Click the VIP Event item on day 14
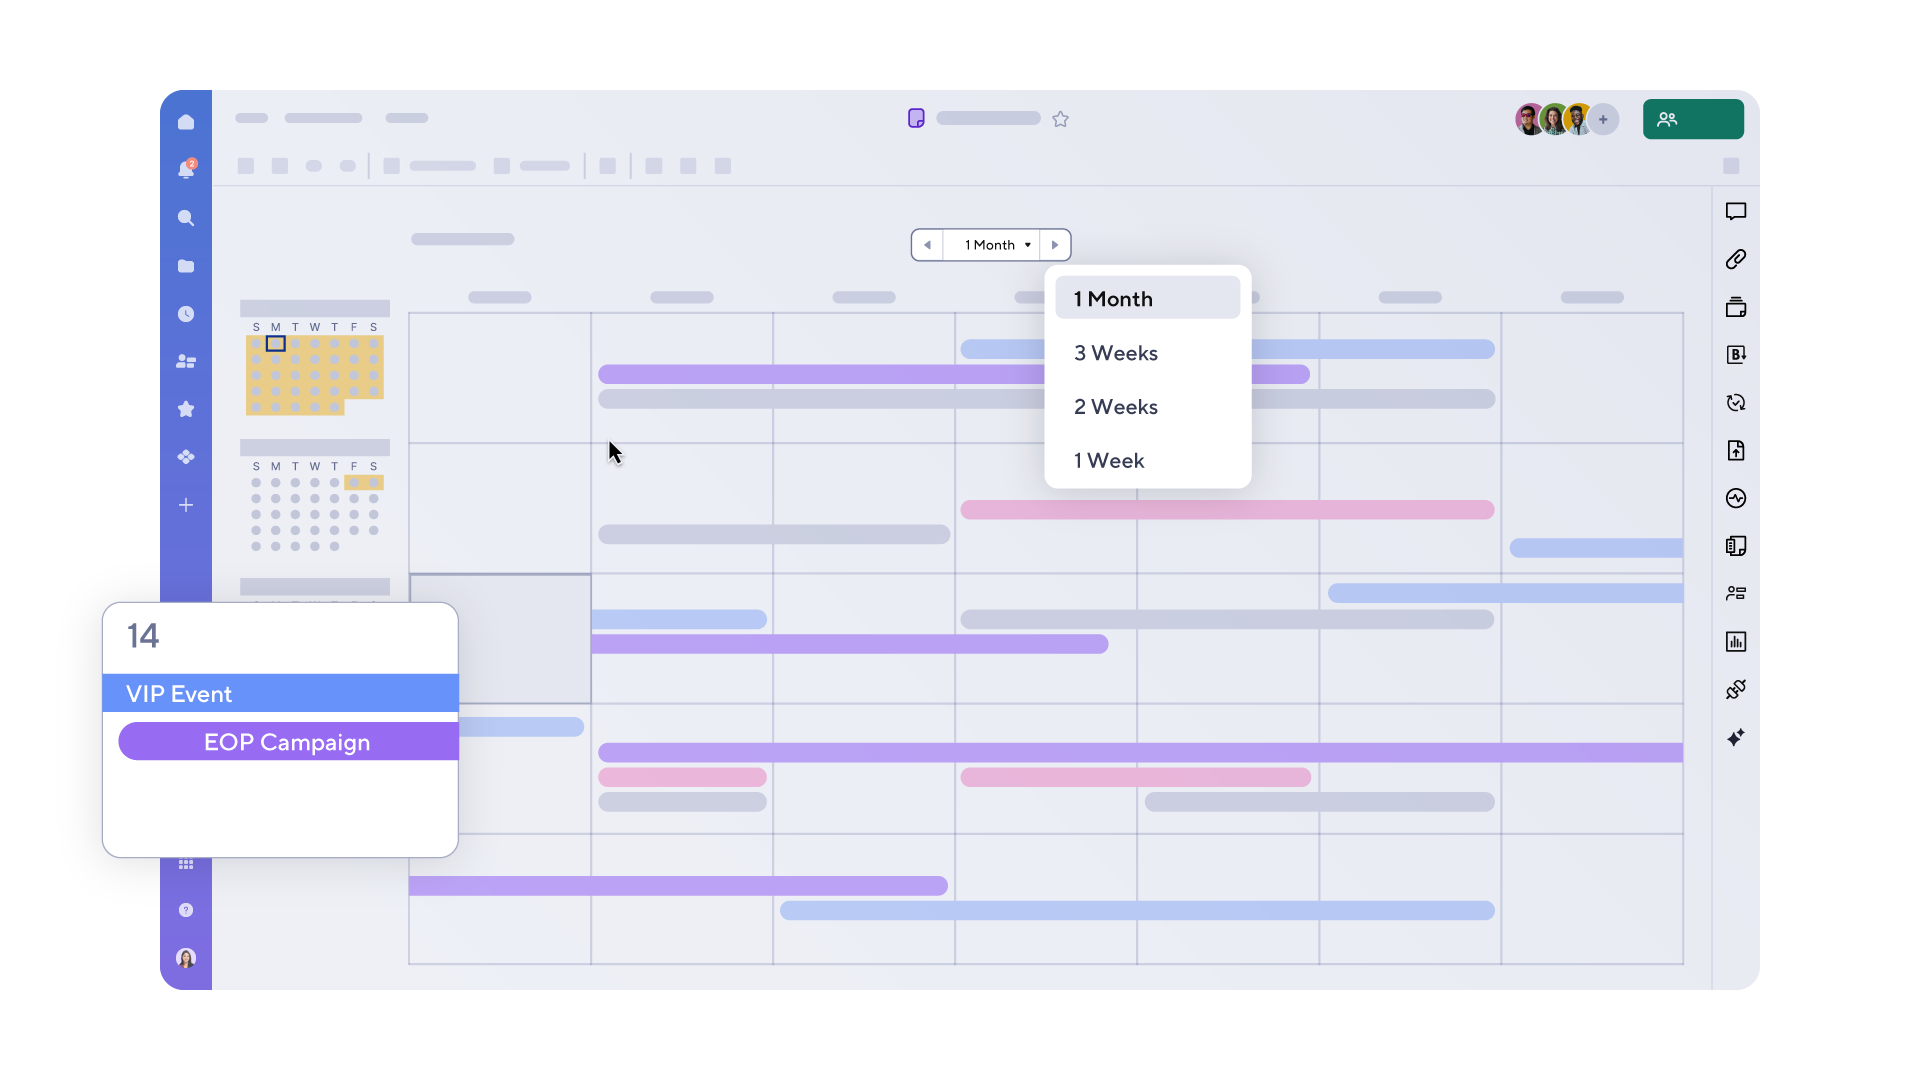The image size is (1920, 1080). (280, 693)
